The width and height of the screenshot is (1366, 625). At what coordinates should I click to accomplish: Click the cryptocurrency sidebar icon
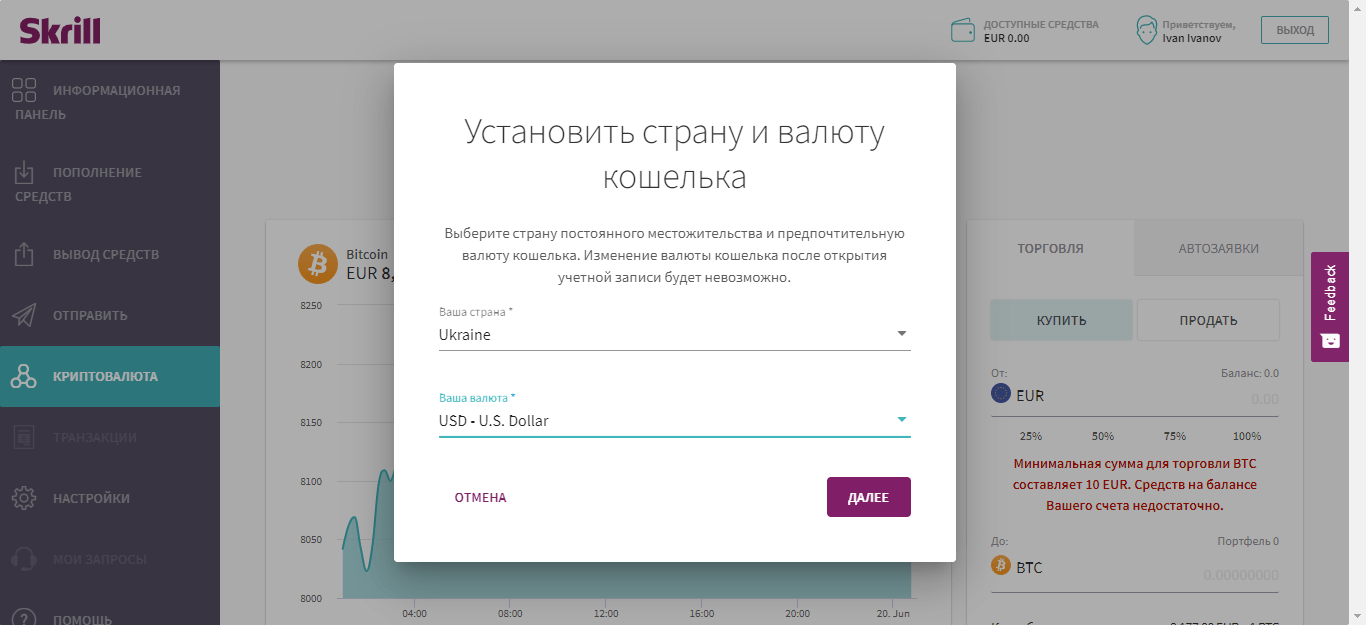click(24, 377)
